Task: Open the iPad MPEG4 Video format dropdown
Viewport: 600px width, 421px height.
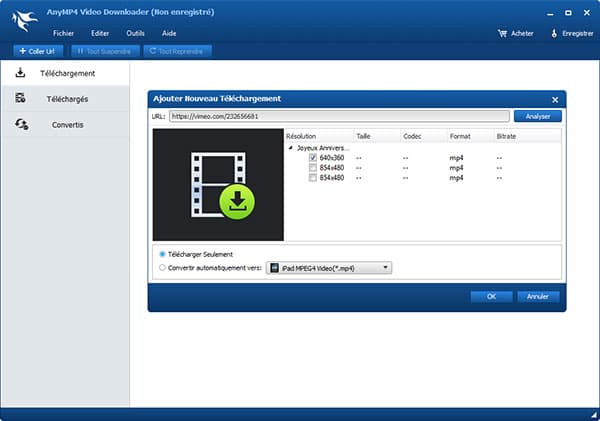Action: [386, 267]
